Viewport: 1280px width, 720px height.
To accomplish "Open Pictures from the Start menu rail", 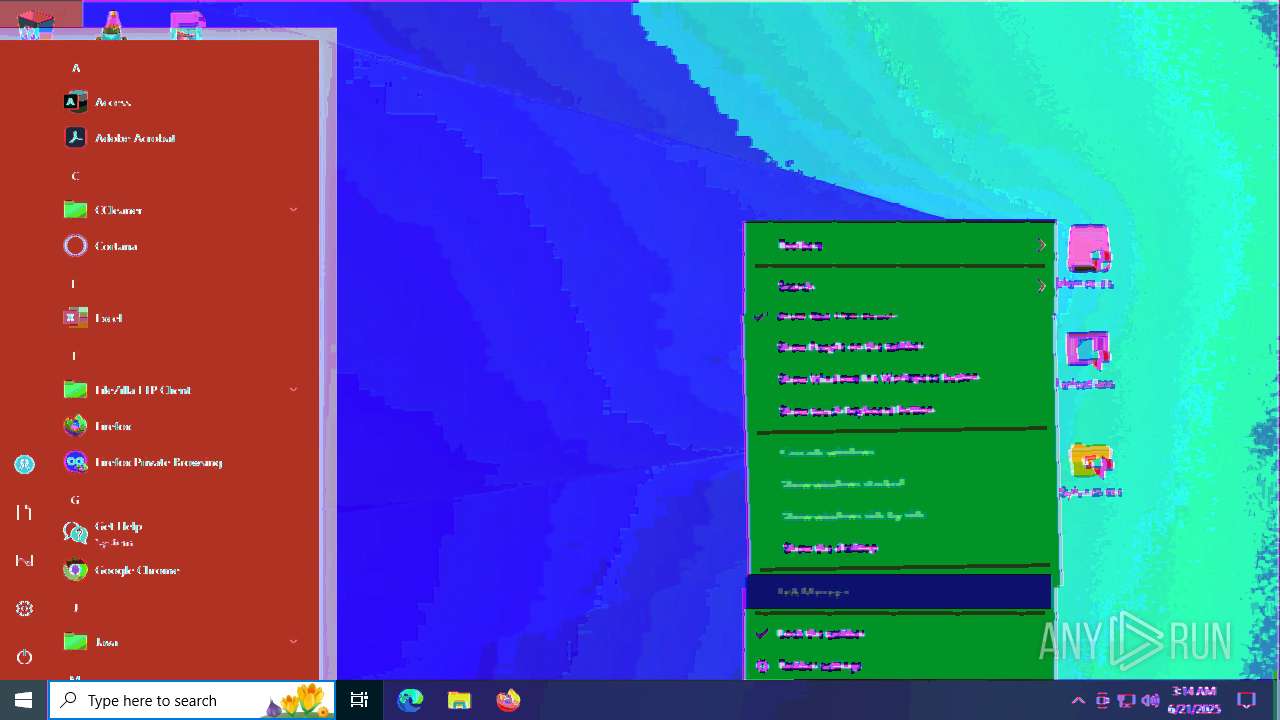I will pos(24,560).
